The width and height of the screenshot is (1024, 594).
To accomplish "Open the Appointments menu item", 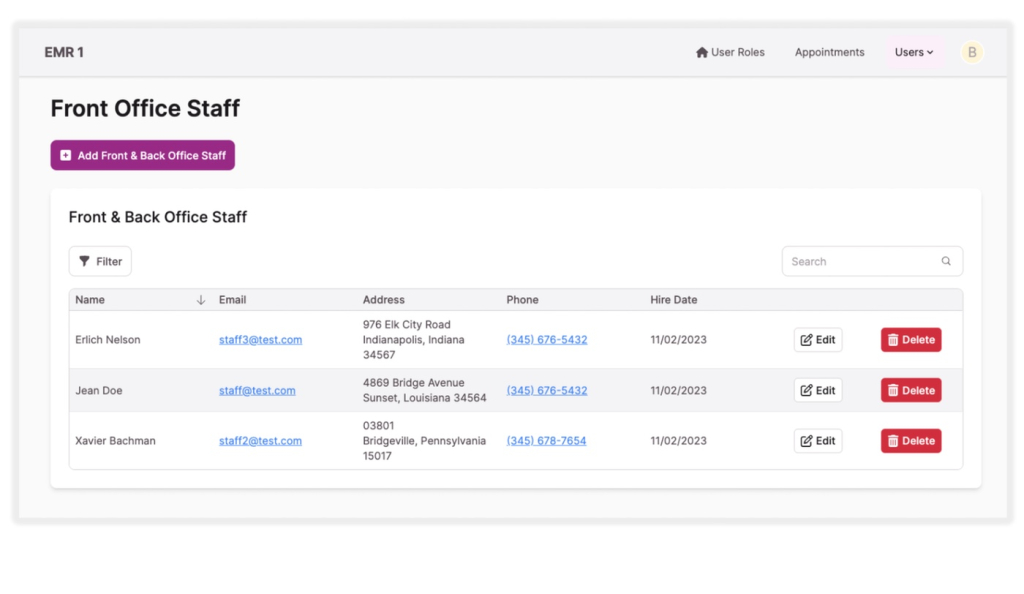I will pyautogui.click(x=829, y=53).
